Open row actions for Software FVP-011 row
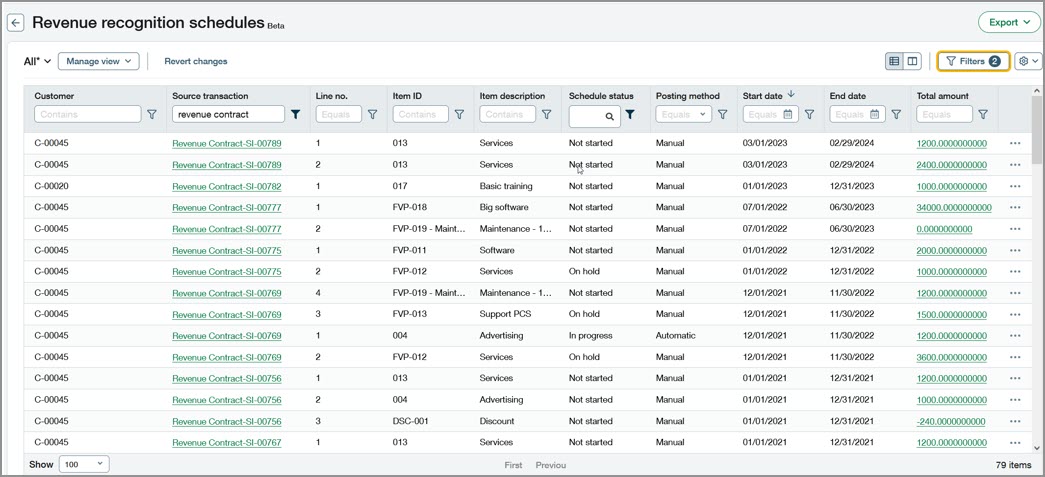The image size is (1045, 477). [x=1015, y=250]
